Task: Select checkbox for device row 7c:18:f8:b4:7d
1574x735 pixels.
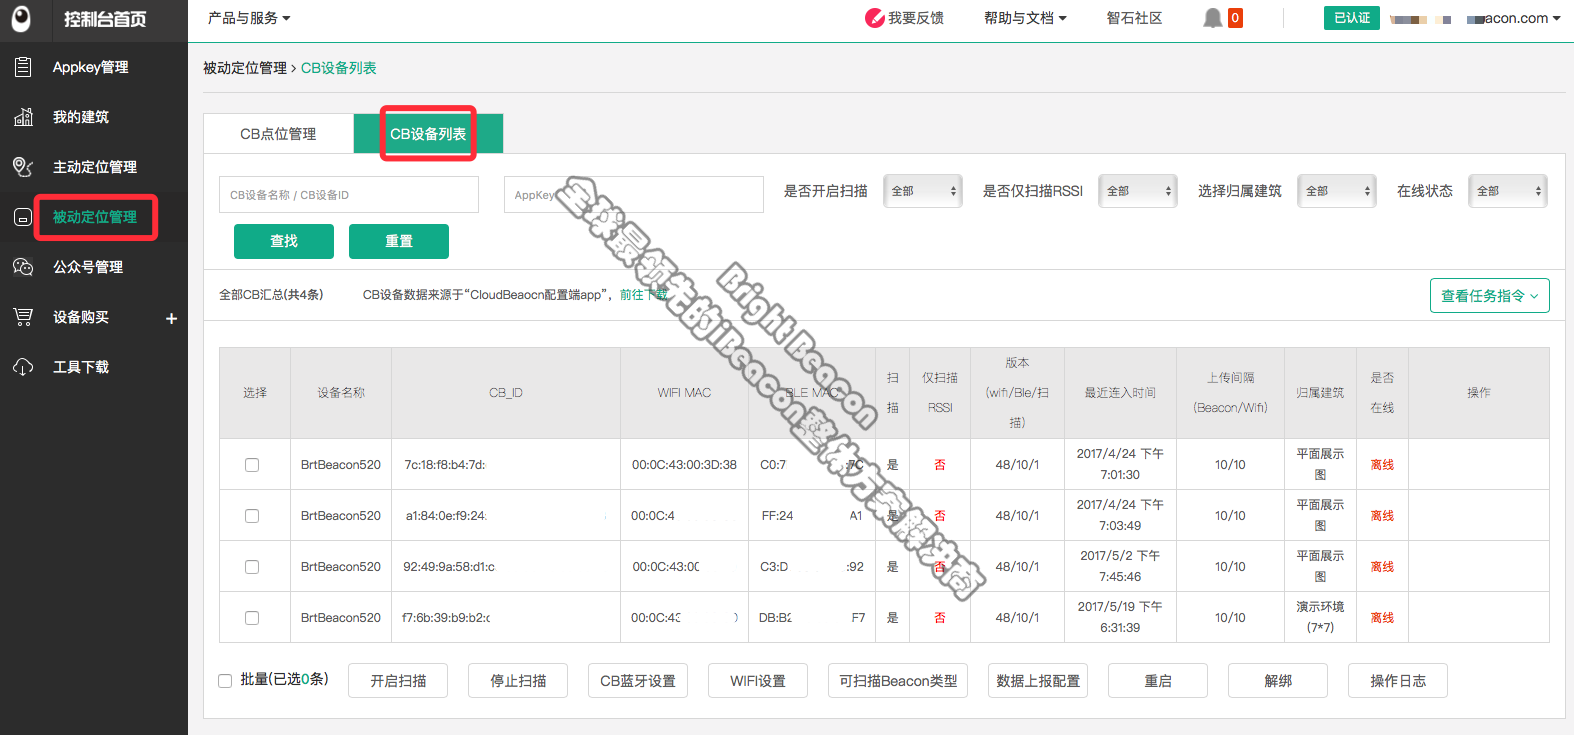Action: 252,465
